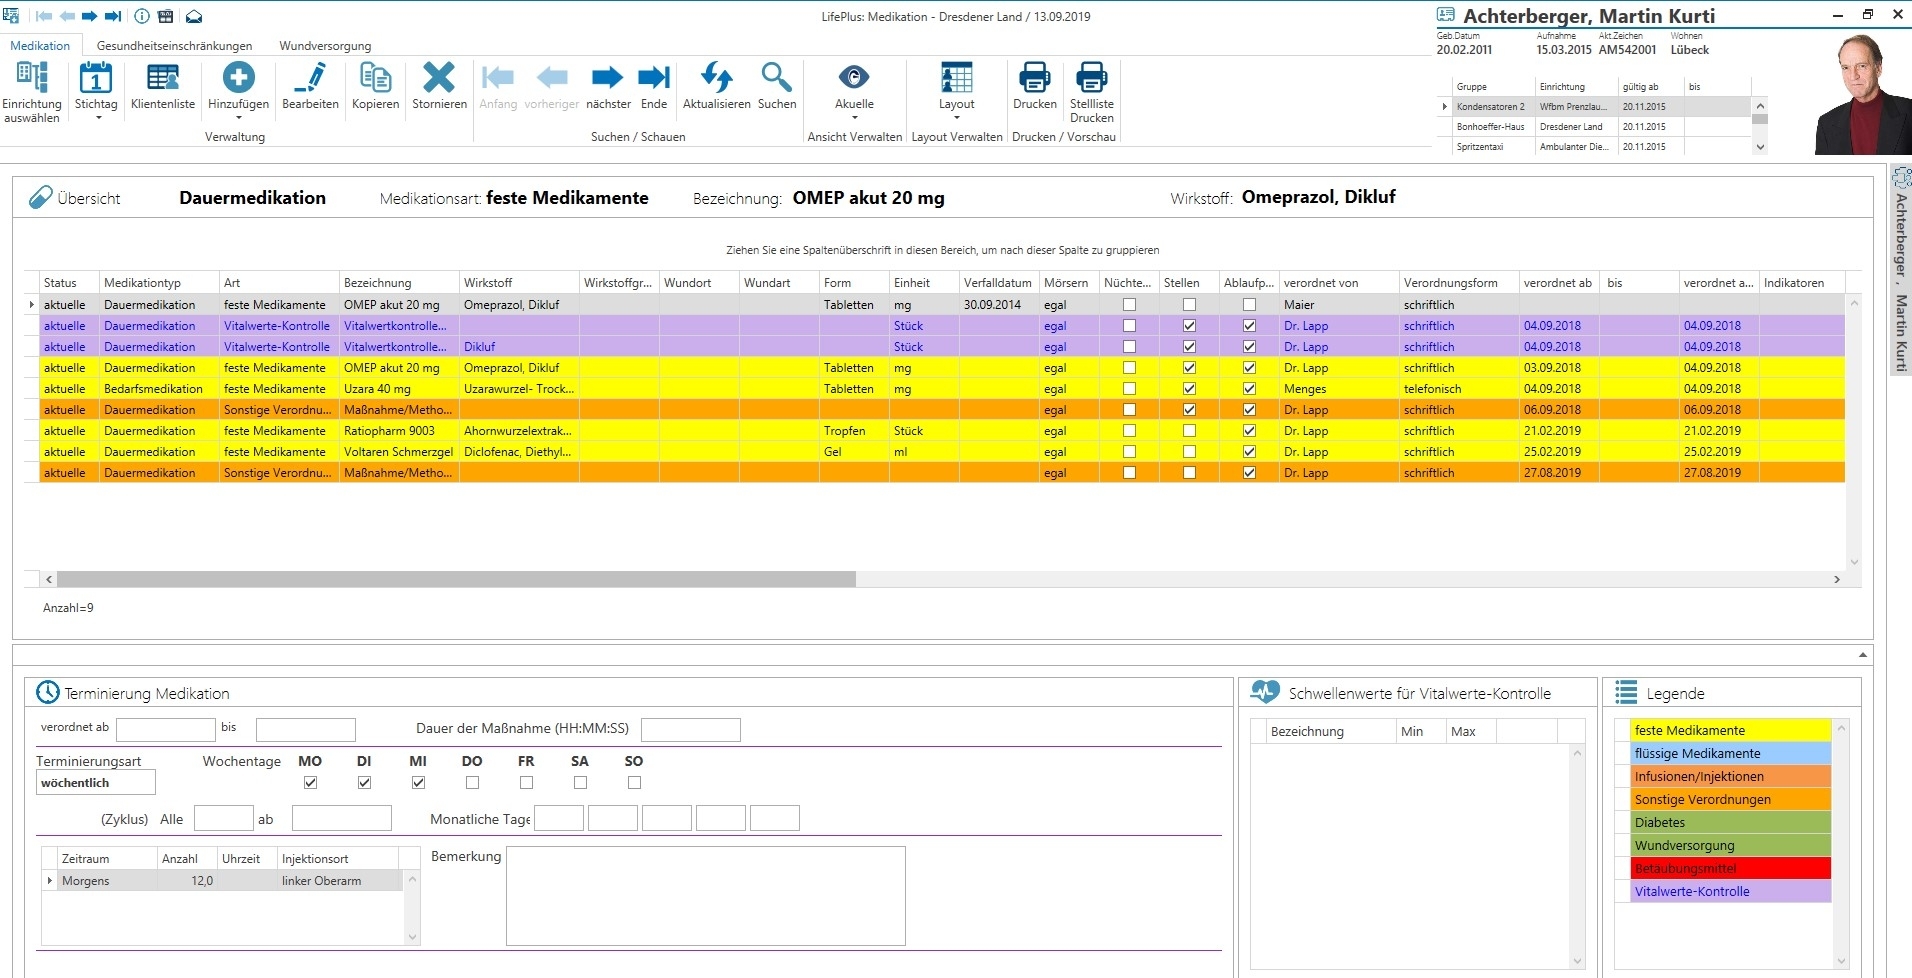Open the Wundversorgung tab
Image resolution: width=1912 pixels, height=978 pixels.
coord(325,46)
